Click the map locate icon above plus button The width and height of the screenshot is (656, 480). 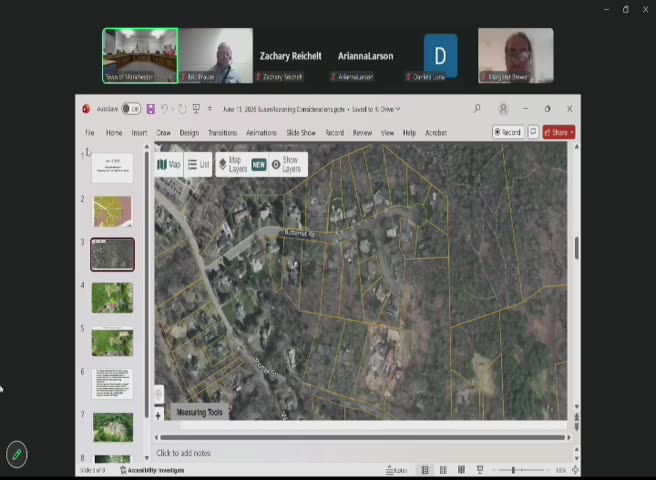pos(158,394)
